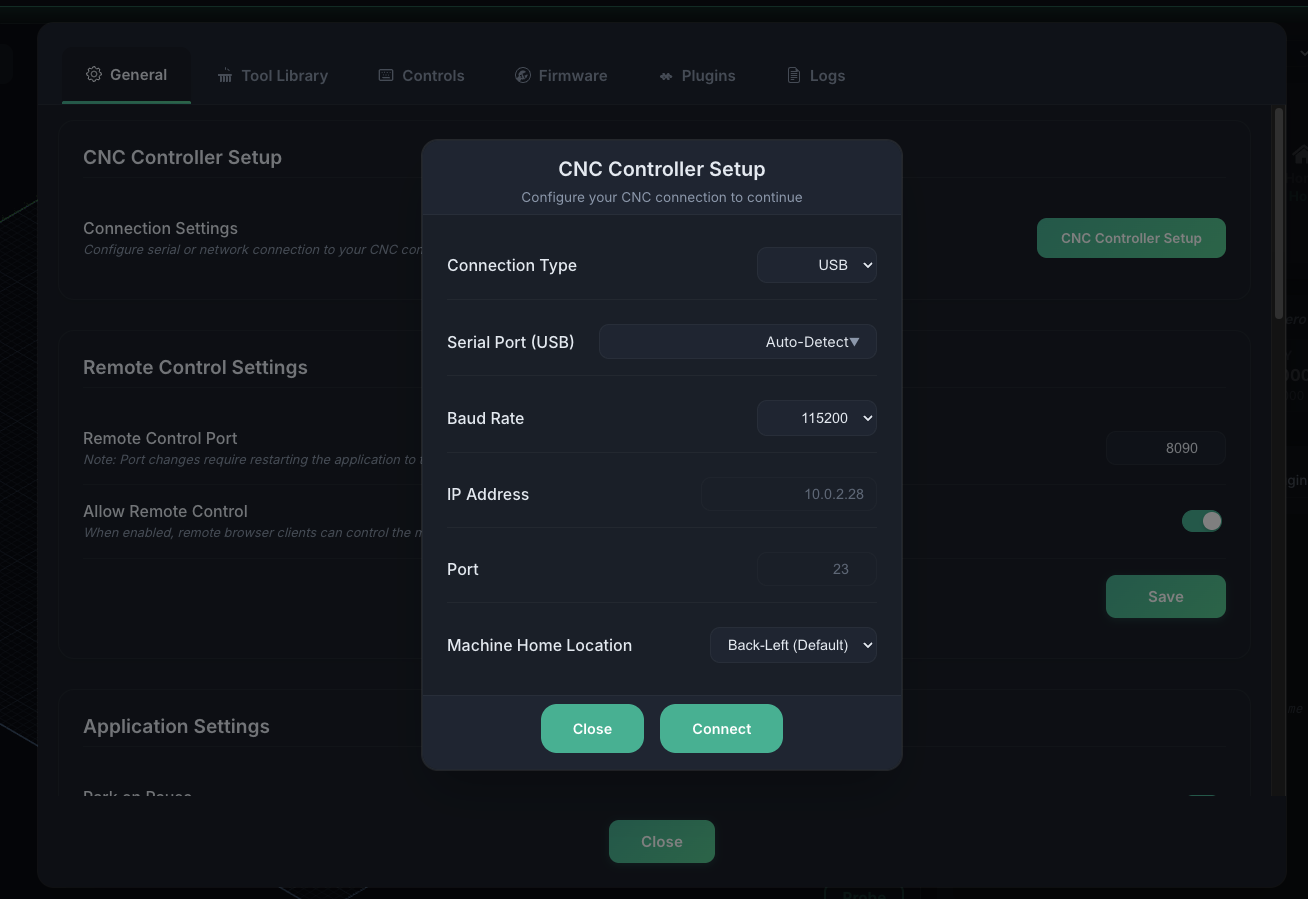Screen dimensions: 1308x899
Task: Click 'Configure your CNC connection to continue' text
Action: pos(662,197)
